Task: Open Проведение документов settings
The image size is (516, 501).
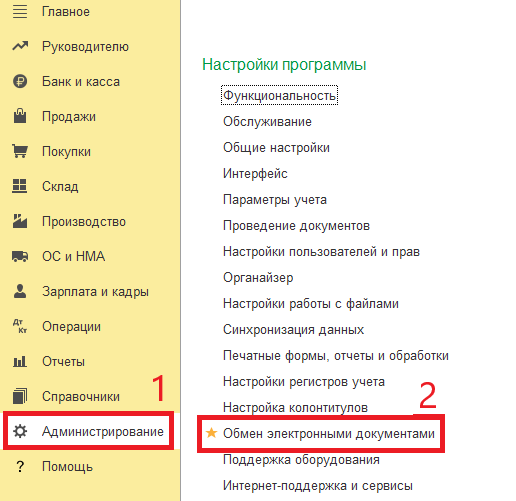Action: (x=296, y=226)
